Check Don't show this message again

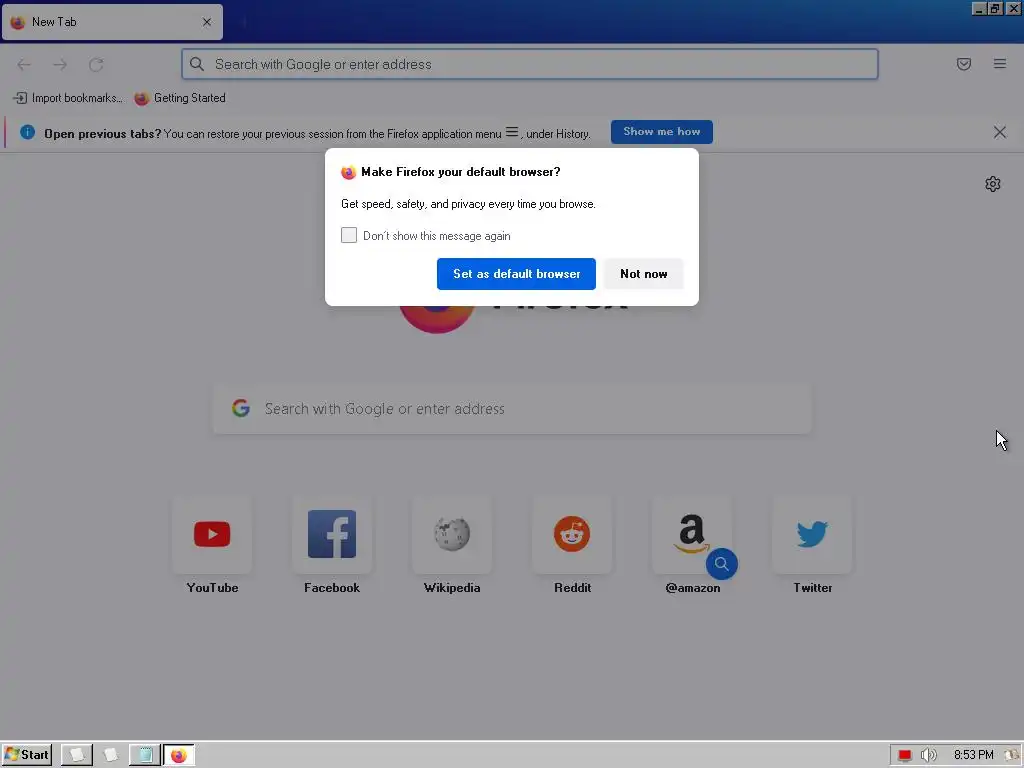pos(349,235)
